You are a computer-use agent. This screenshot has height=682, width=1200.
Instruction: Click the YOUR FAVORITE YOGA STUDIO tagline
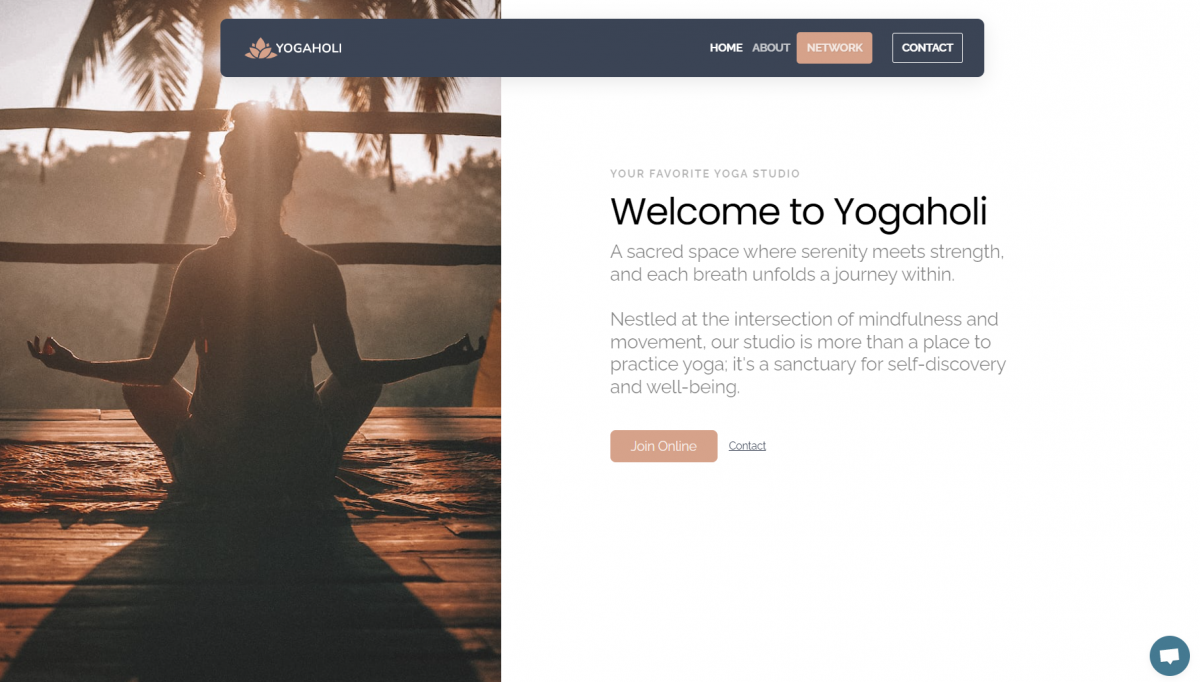pyautogui.click(x=705, y=174)
